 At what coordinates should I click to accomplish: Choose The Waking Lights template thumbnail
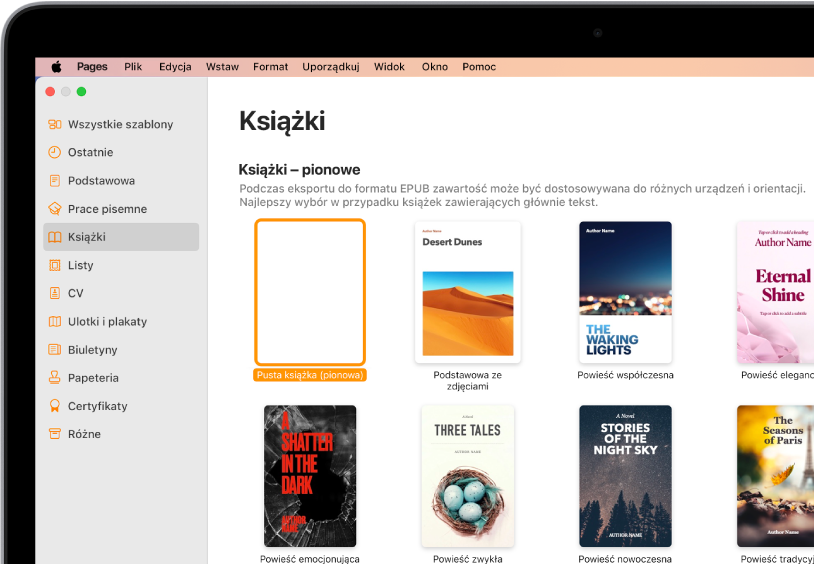tap(626, 292)
